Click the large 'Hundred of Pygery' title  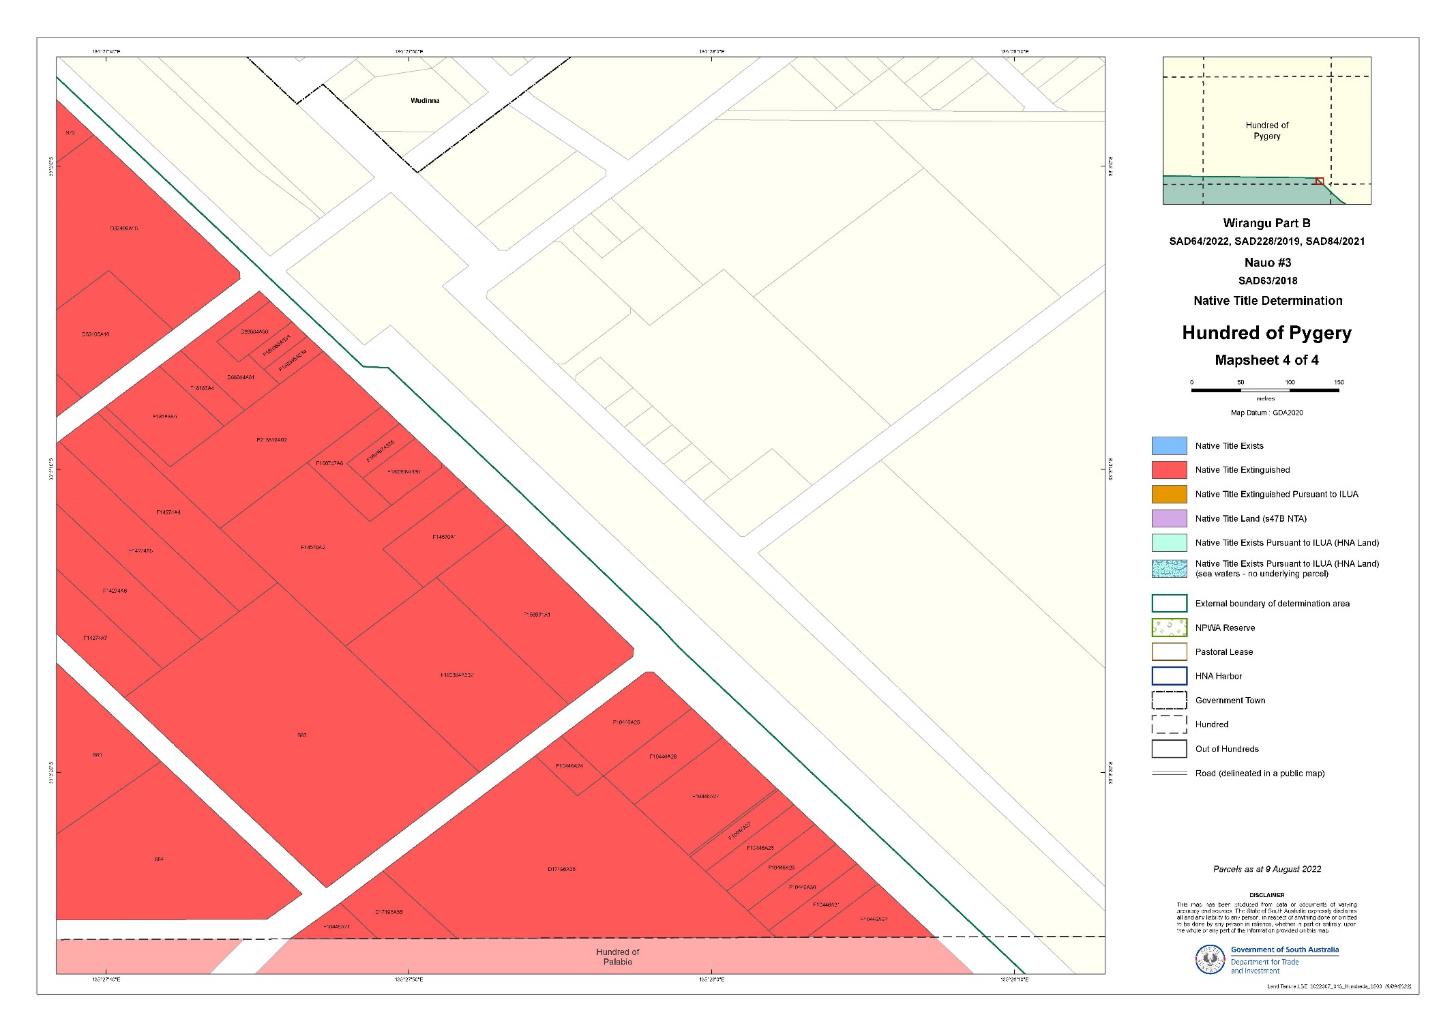pyautogui.click(x=1266, y=333)
